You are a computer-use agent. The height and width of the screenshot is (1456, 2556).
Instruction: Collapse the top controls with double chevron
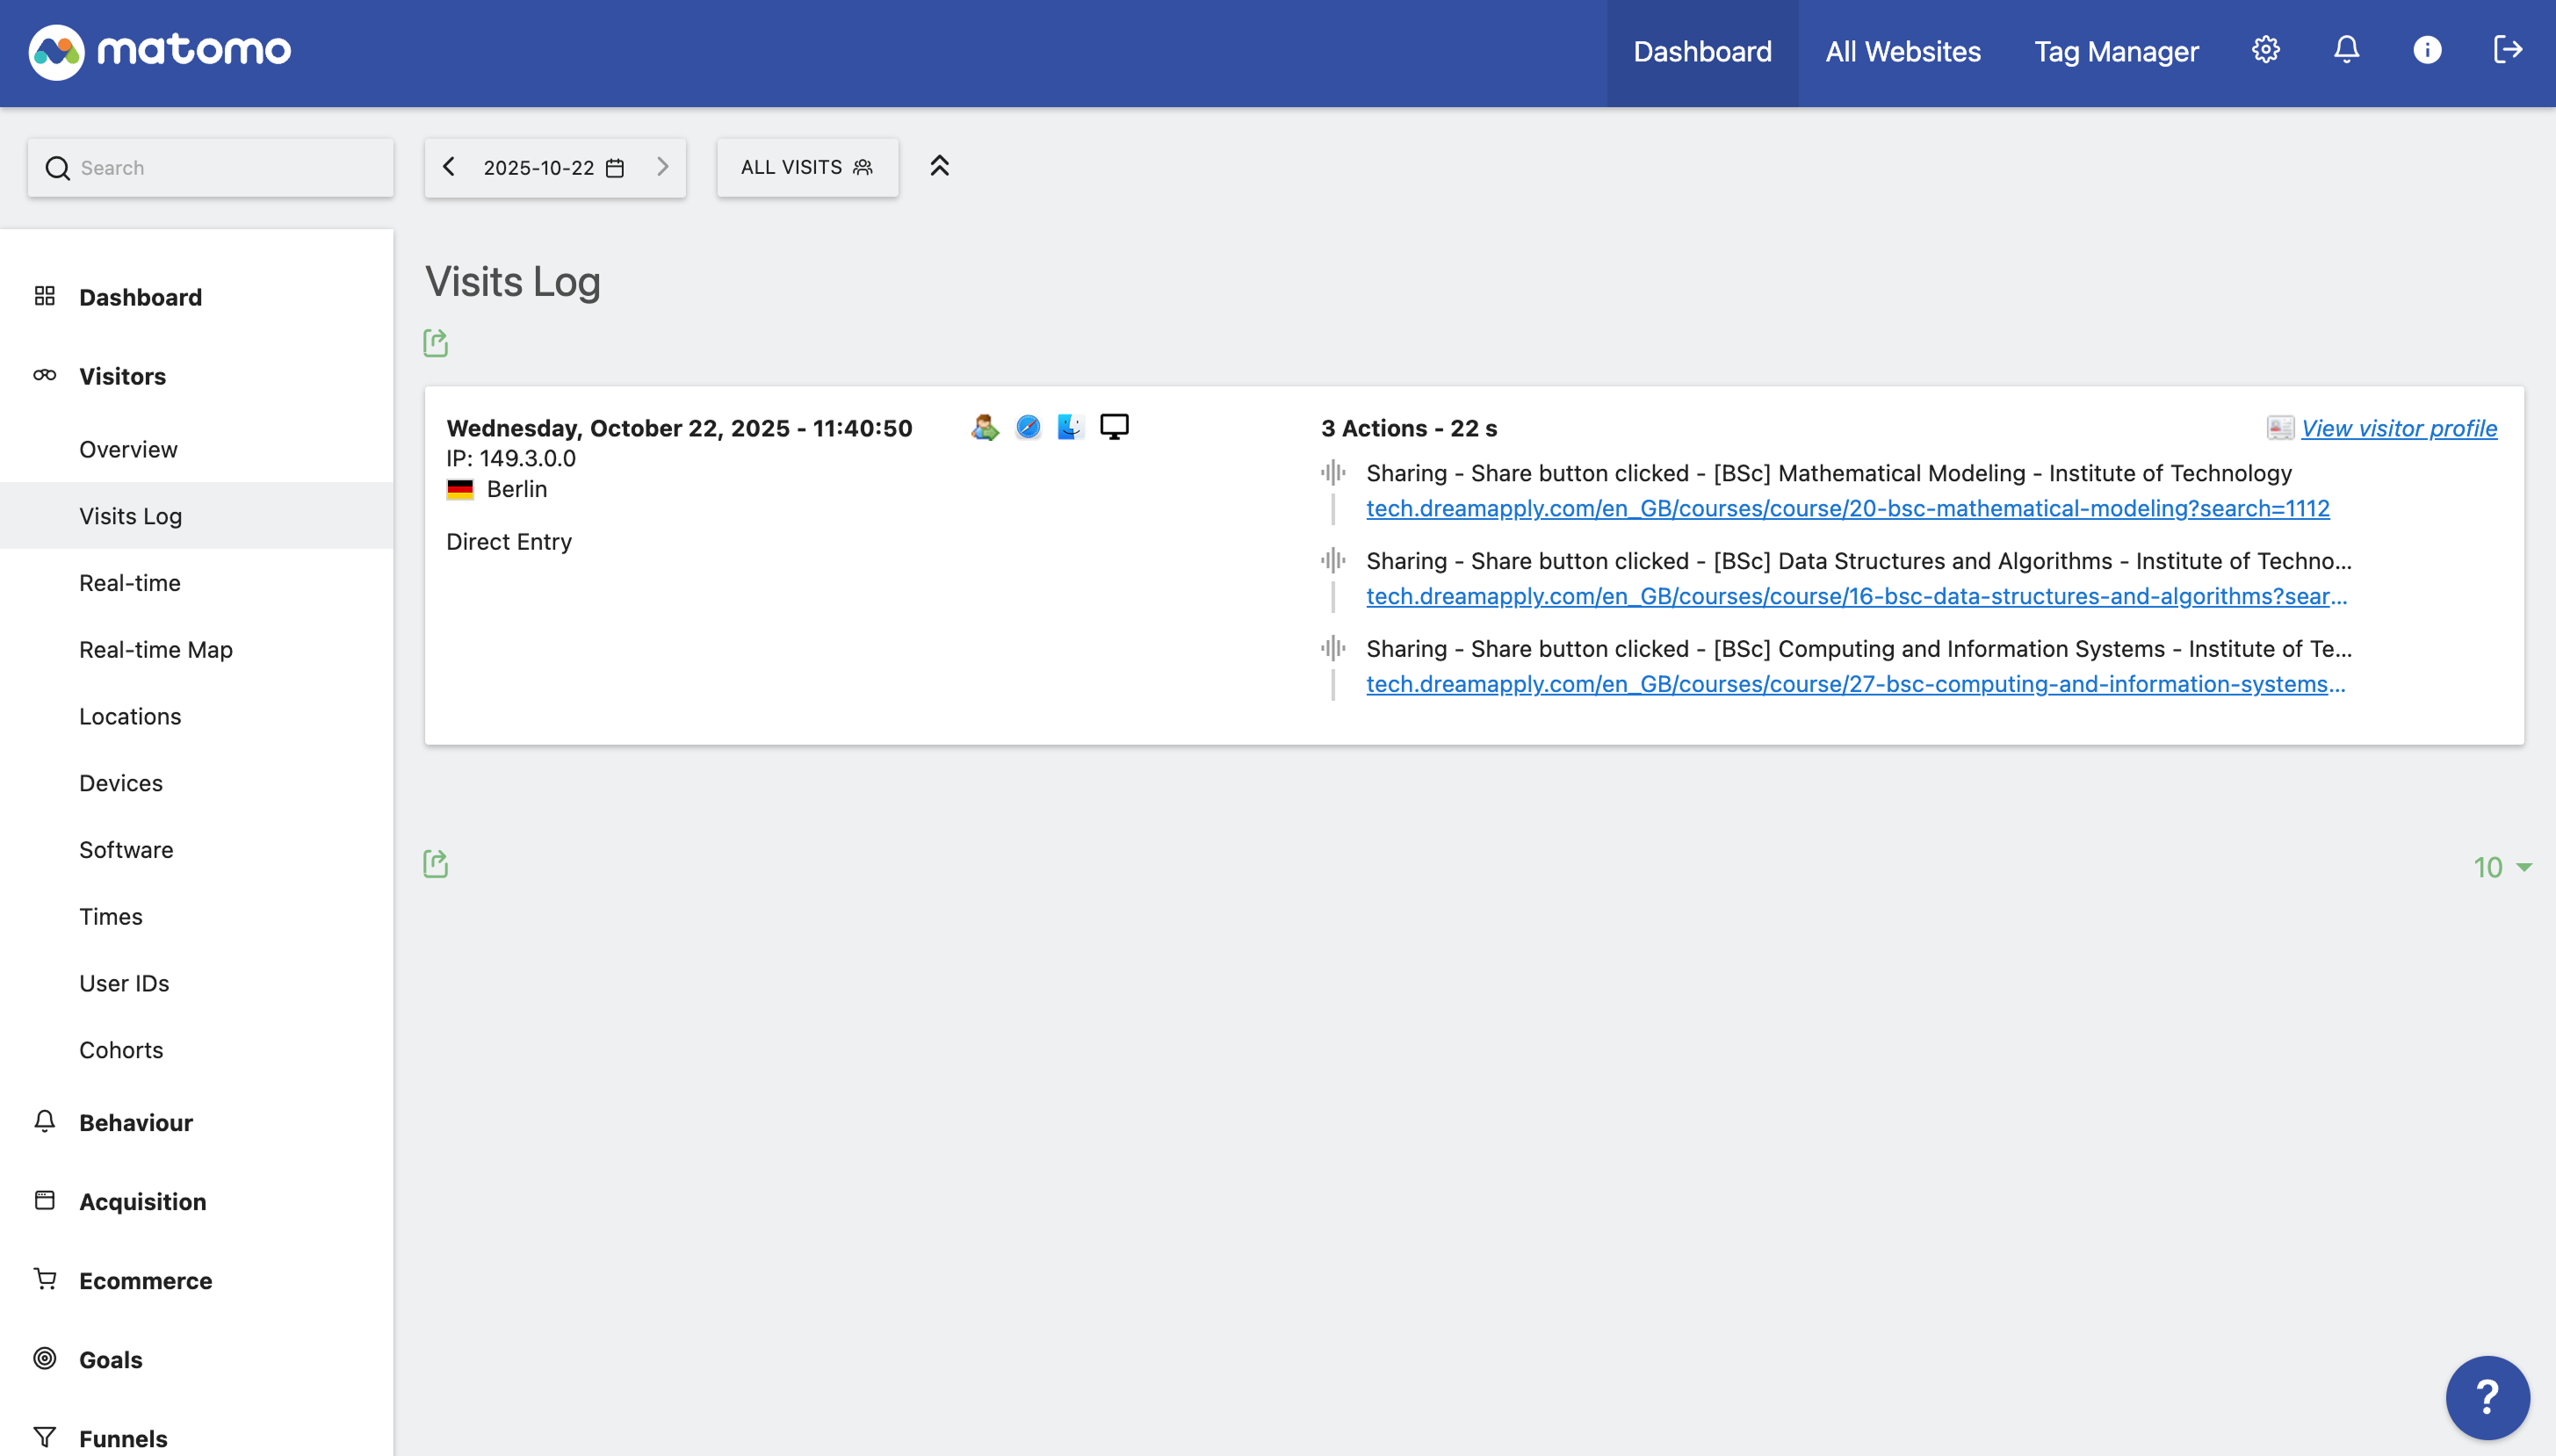coord(939,166)
